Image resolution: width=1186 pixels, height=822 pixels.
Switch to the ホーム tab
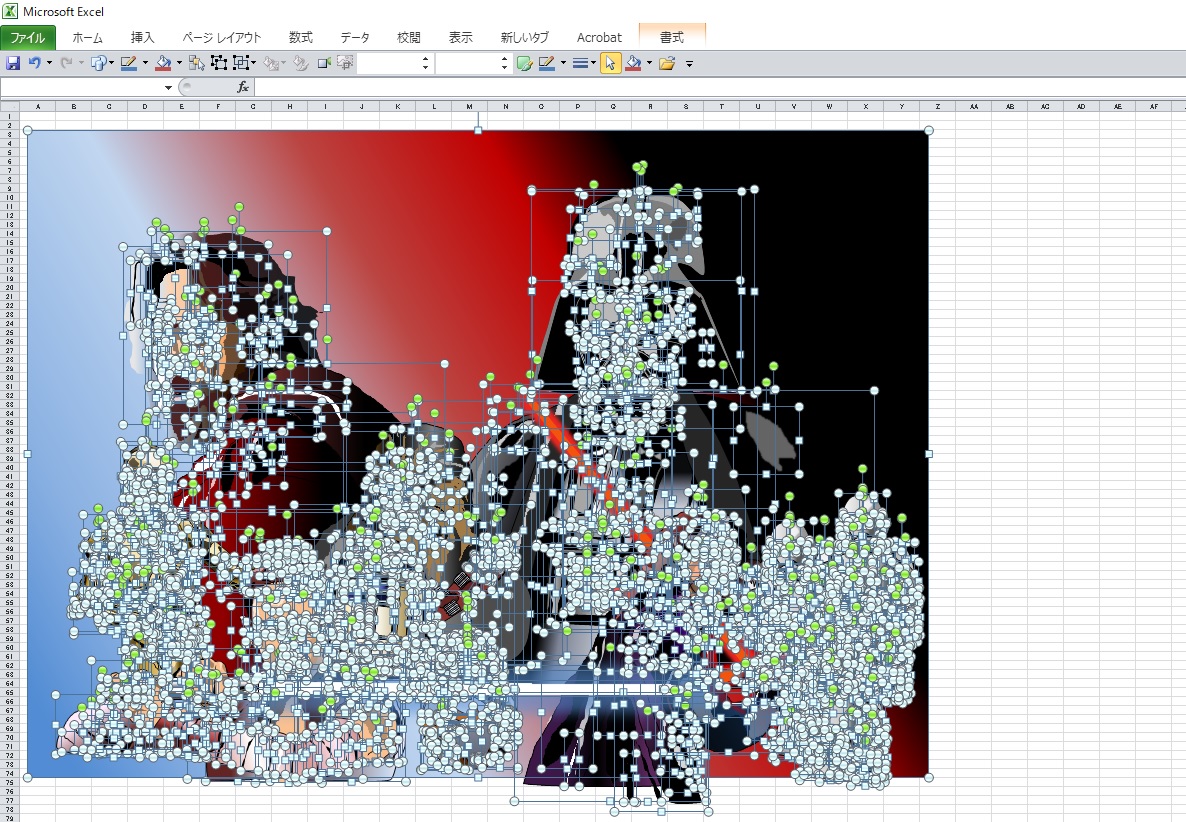tap(88, 37)
